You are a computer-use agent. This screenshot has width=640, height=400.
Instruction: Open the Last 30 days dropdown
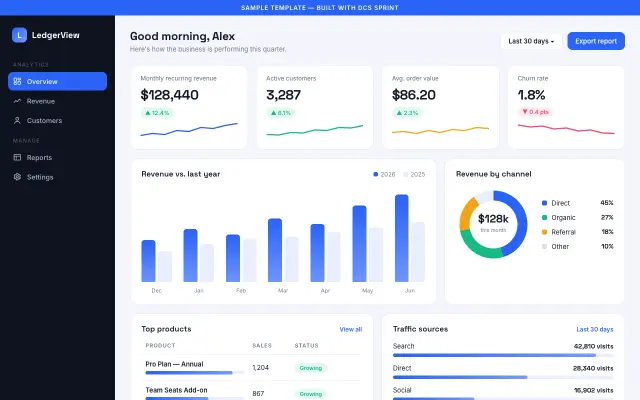pos(531,41)
